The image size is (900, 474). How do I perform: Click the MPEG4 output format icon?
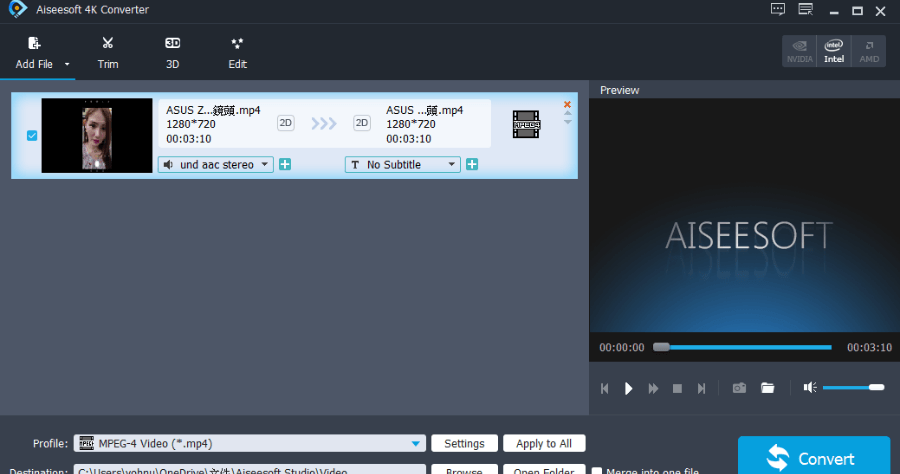(x=526, y=124)
